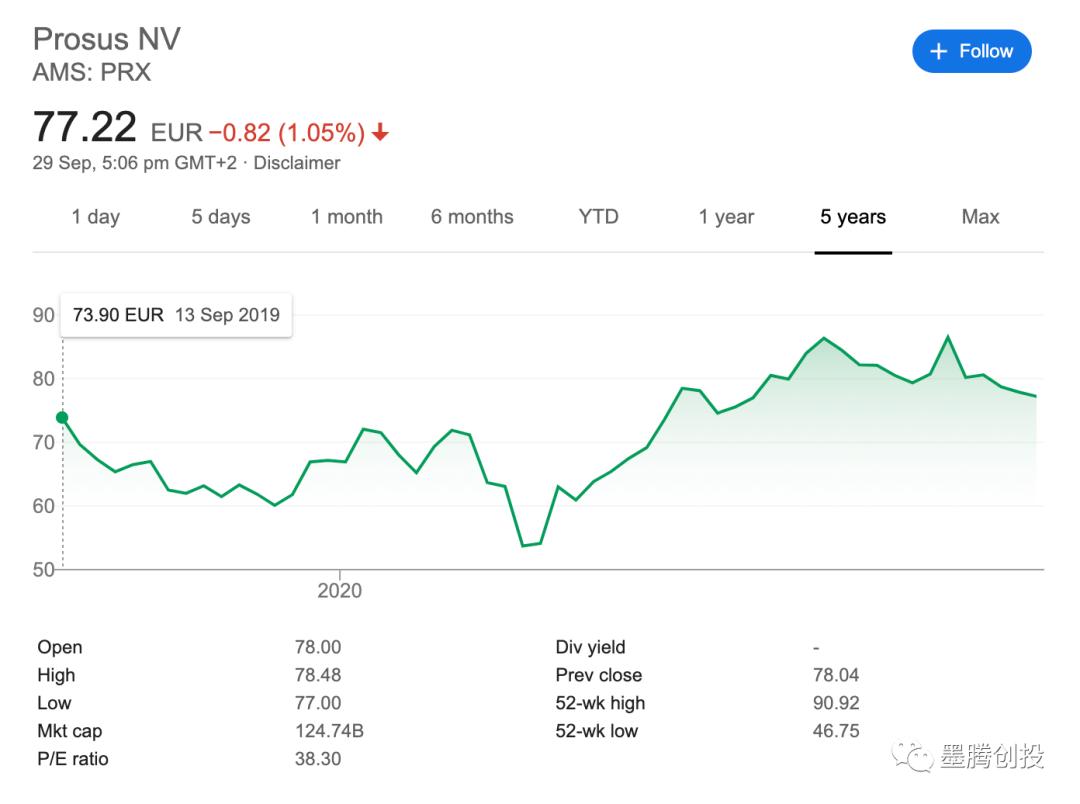Switch to the Max range tab

click(x=980, y=217)
